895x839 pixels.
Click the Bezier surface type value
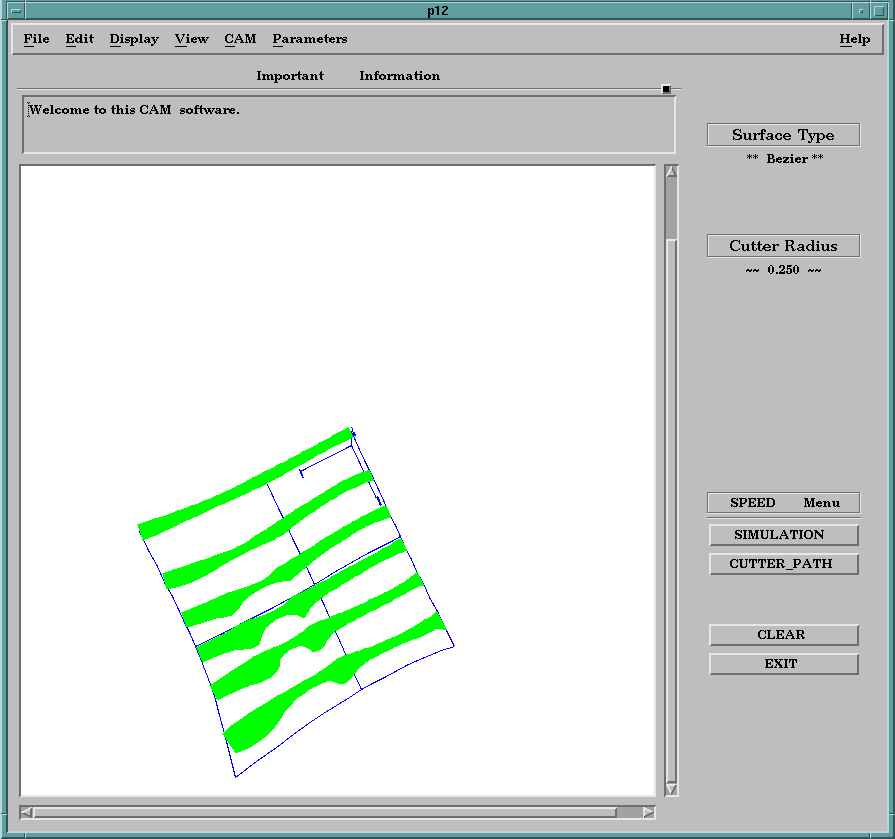coord(785,159)
